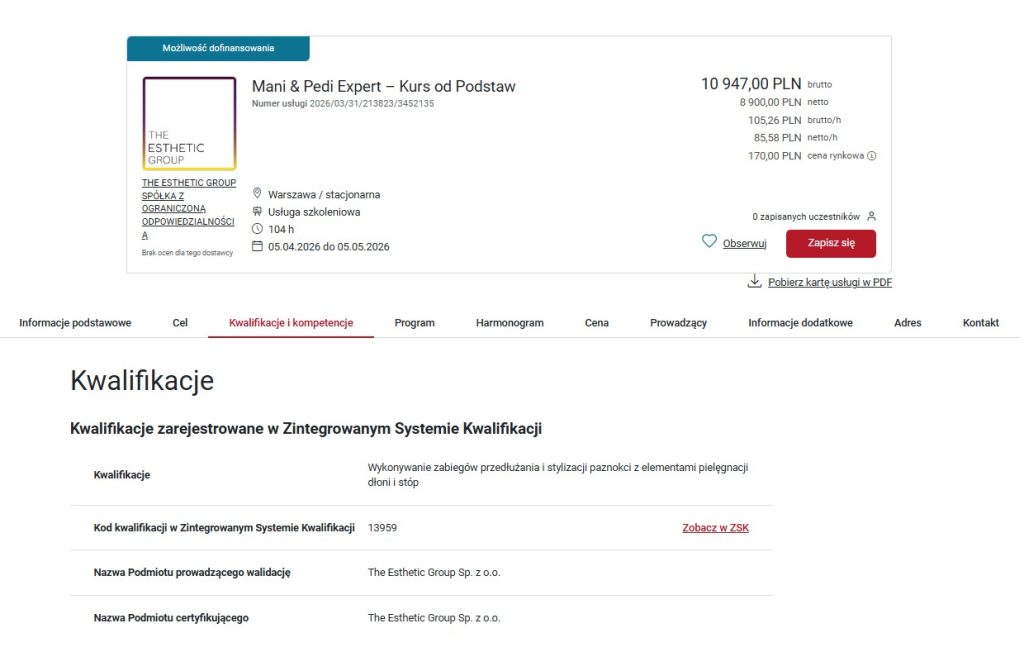Click the location pin icon by Warszawa
Viewport: 1024px width, 652px height.
point(257,194)
